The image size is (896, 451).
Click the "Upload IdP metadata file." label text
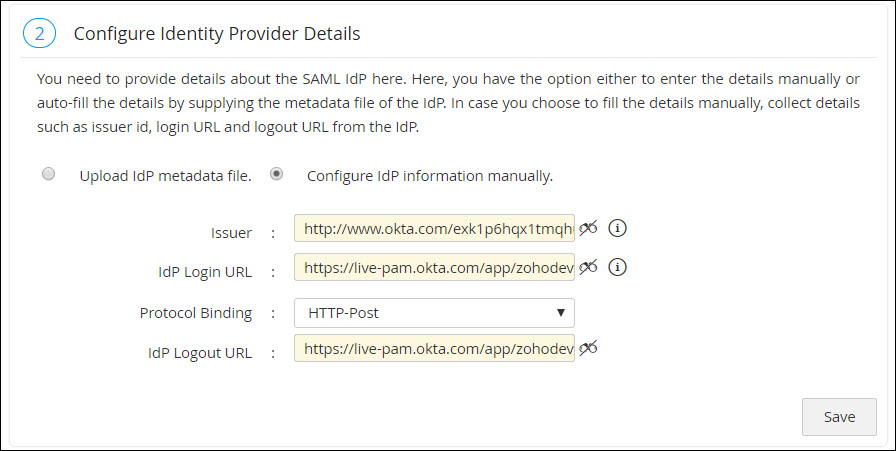(165, 177)
